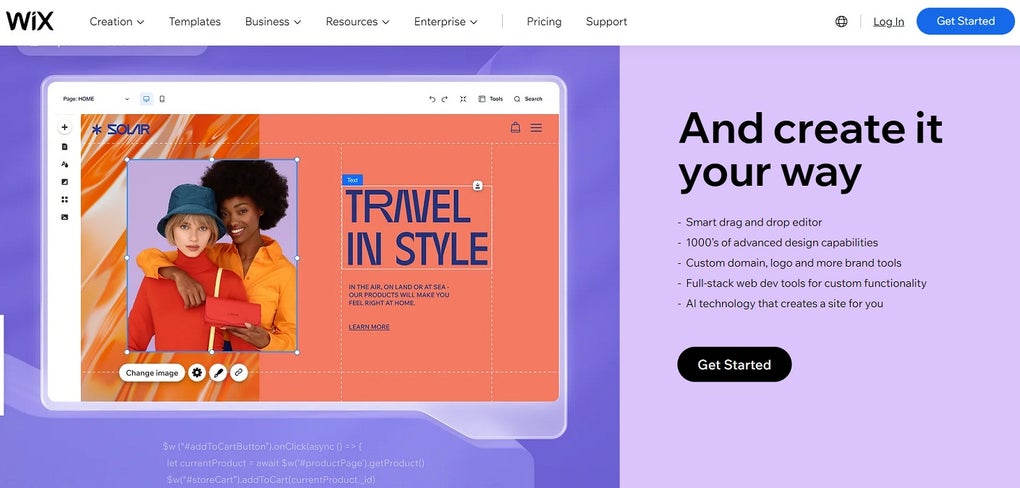Switch to mobile view in editor
1020x488 pixels.
click(162, 99)
